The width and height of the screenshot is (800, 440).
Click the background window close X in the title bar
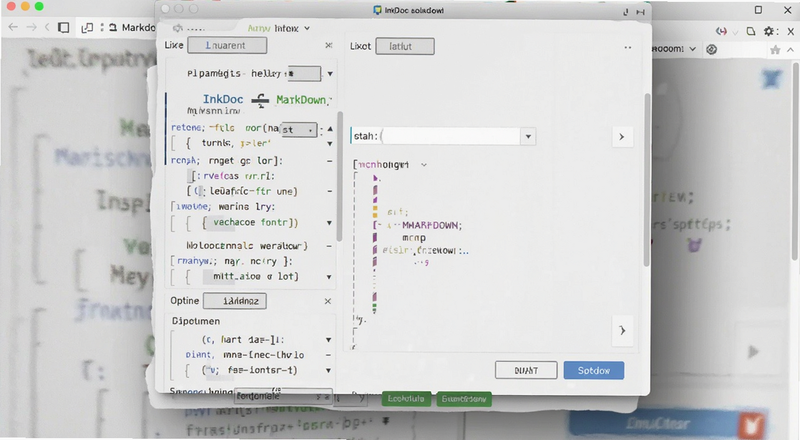tap(788, 10)
